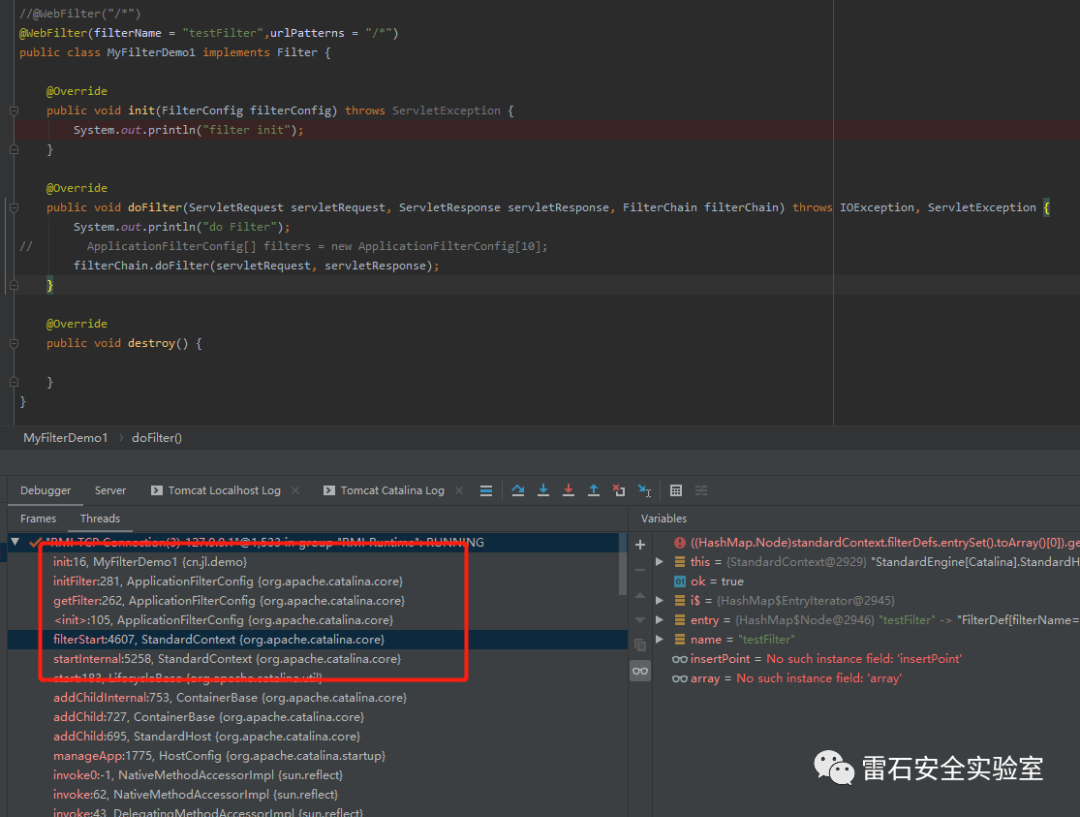This screenshot has width=1080, height=817.
Task: Open the Frames tab
Action: [38, 518]
